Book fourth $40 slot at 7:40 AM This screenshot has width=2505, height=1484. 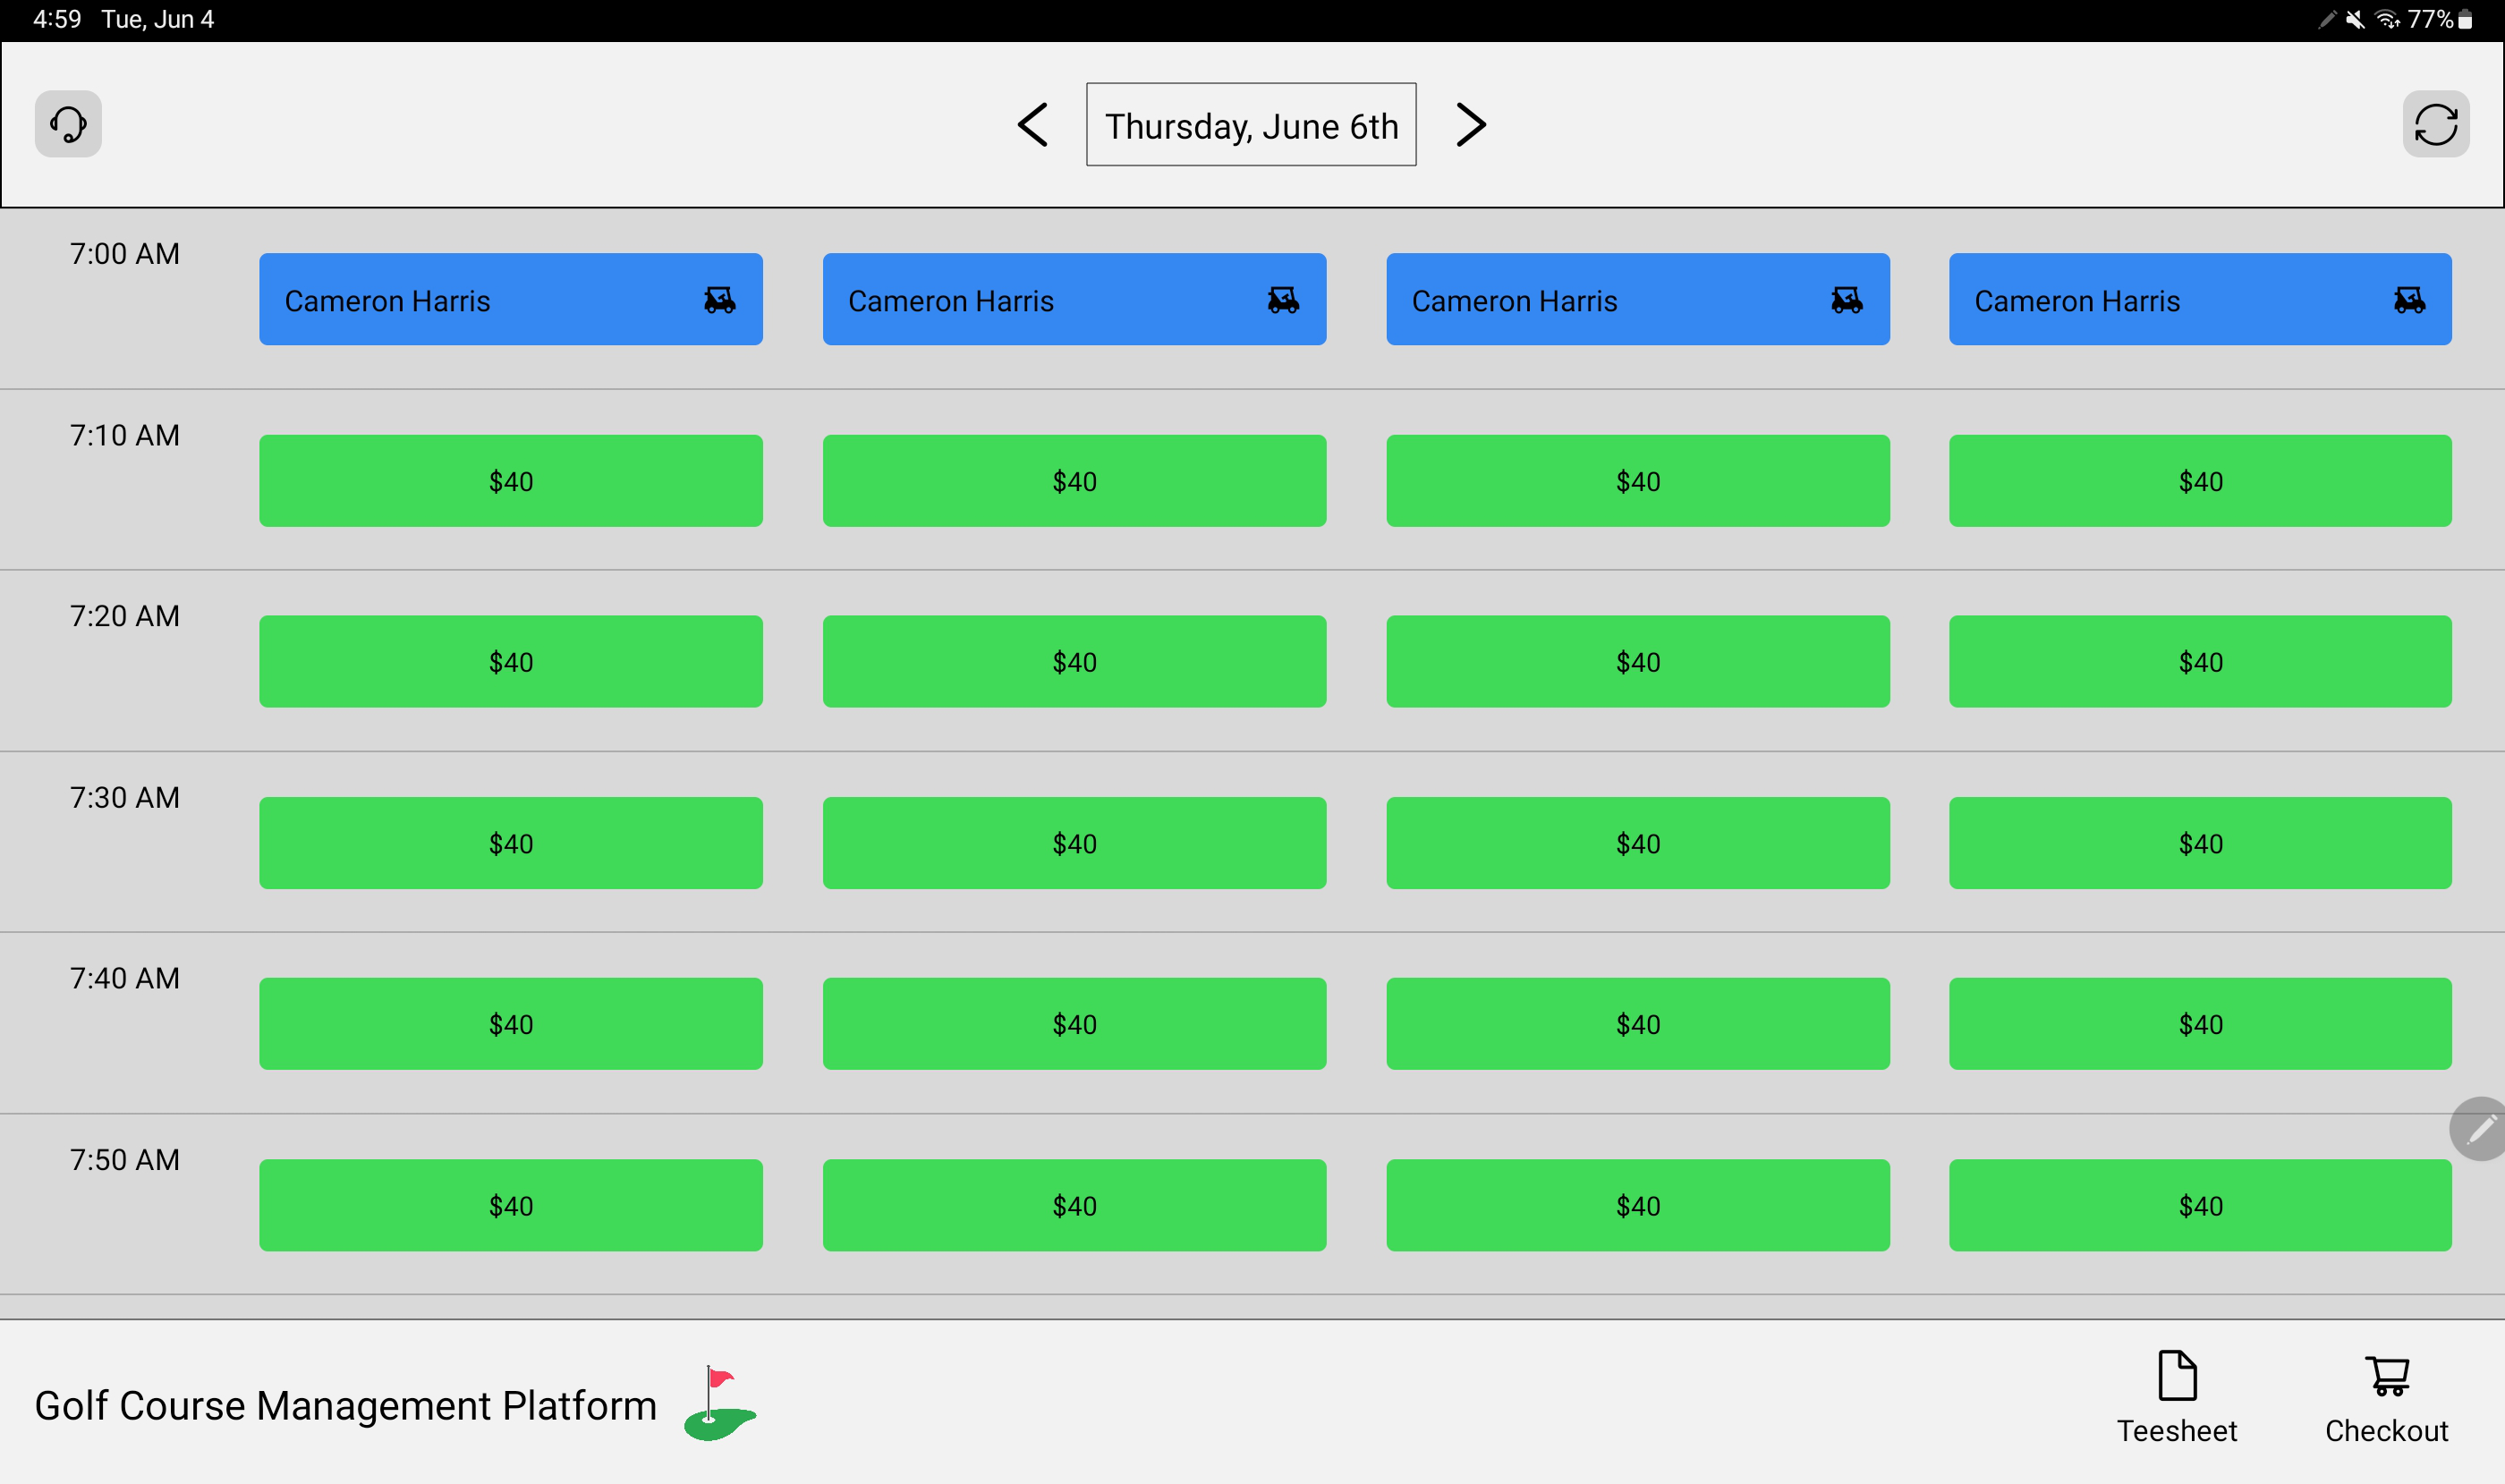tap(2201, 1024)
